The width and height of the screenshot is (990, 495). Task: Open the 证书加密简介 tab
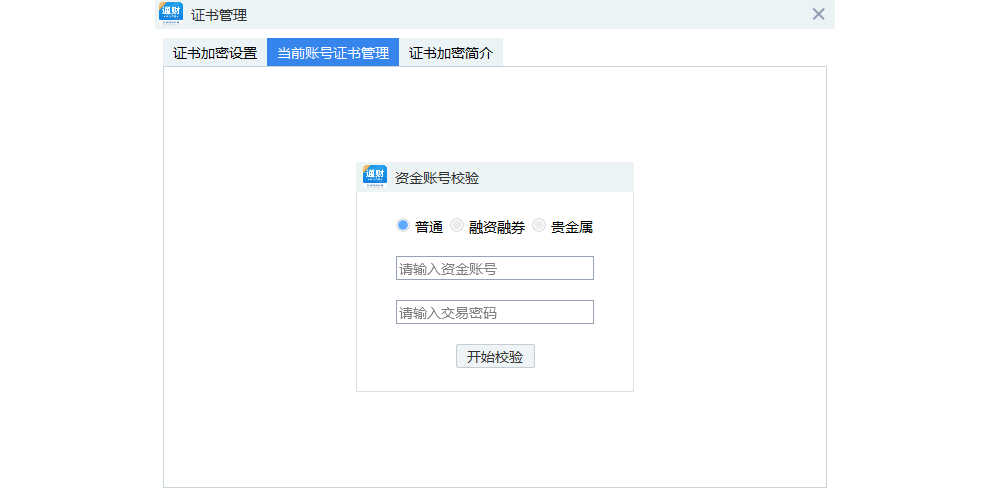451,52
